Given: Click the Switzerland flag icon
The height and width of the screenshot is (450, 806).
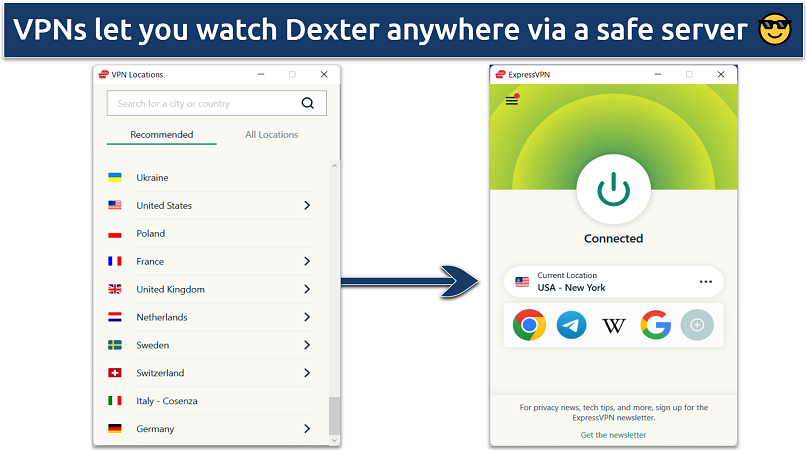Looking at the screenshot, I should 115,373.
